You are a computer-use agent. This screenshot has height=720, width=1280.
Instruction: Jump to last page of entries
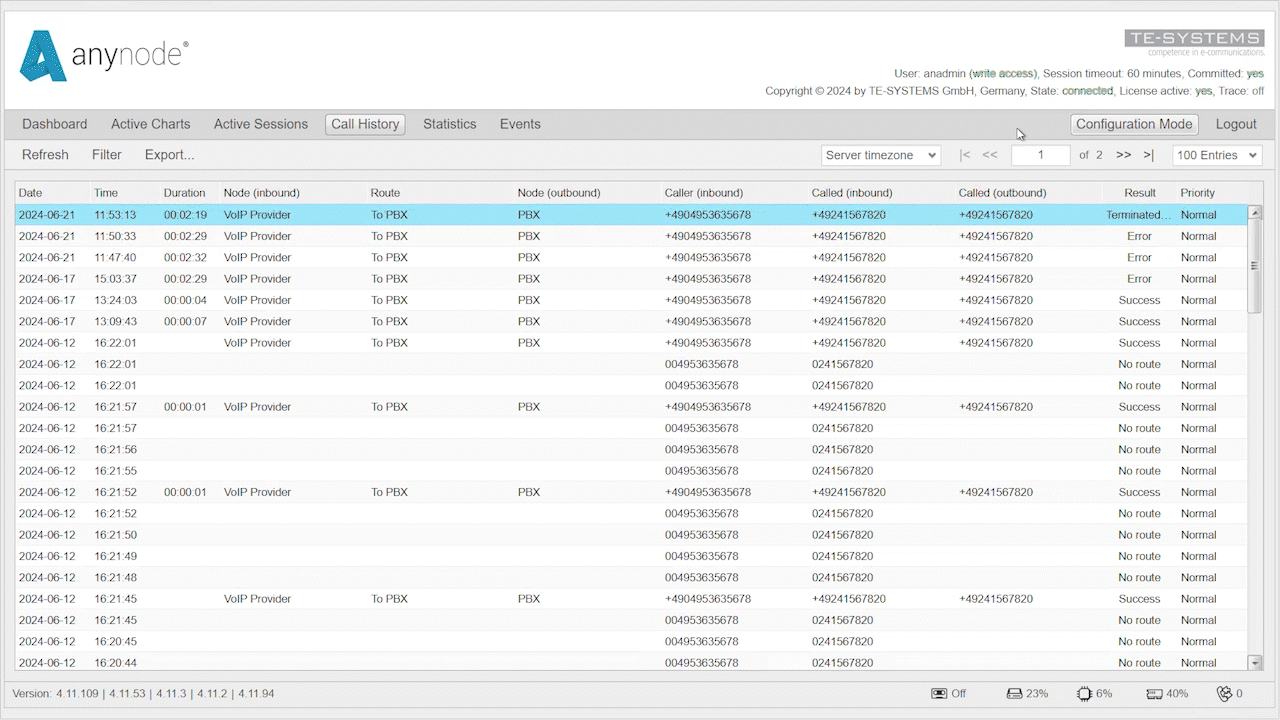point(1149,155)
